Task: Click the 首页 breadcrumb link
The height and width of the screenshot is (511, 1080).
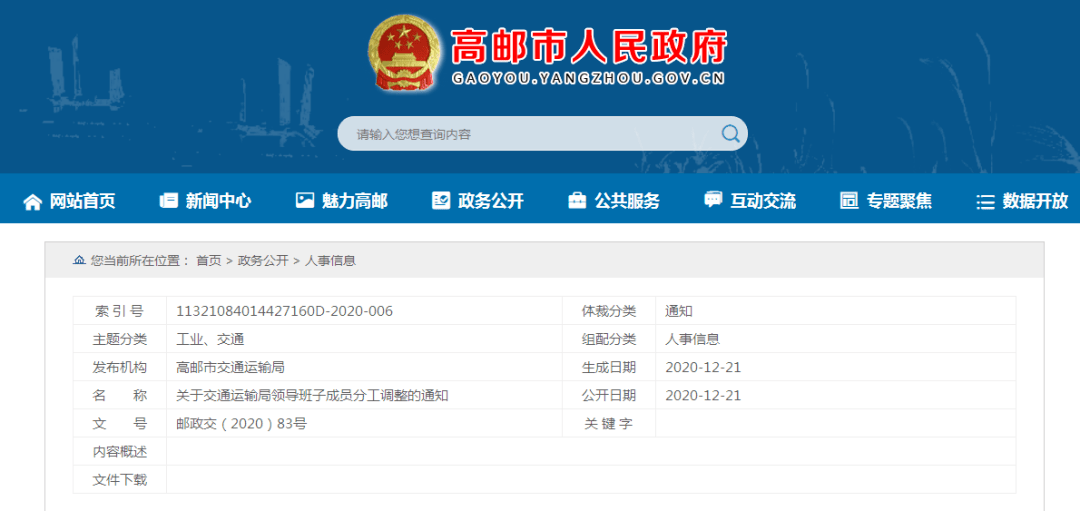Action: coord(209,261)
